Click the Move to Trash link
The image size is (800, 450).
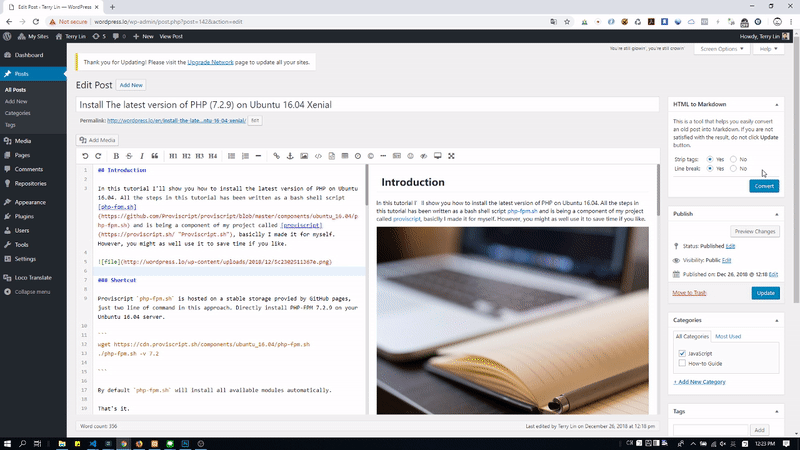point(689,293)
